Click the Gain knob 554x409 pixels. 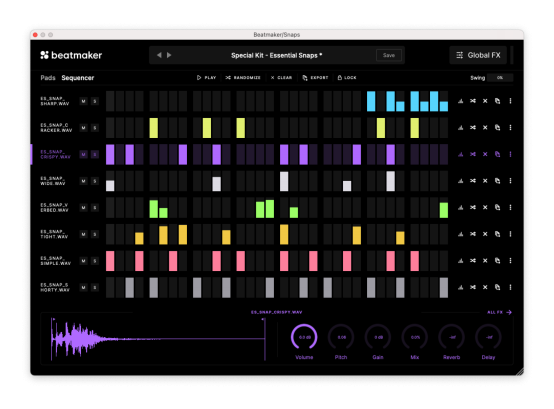pyautogui.click(x=378, y=337)
